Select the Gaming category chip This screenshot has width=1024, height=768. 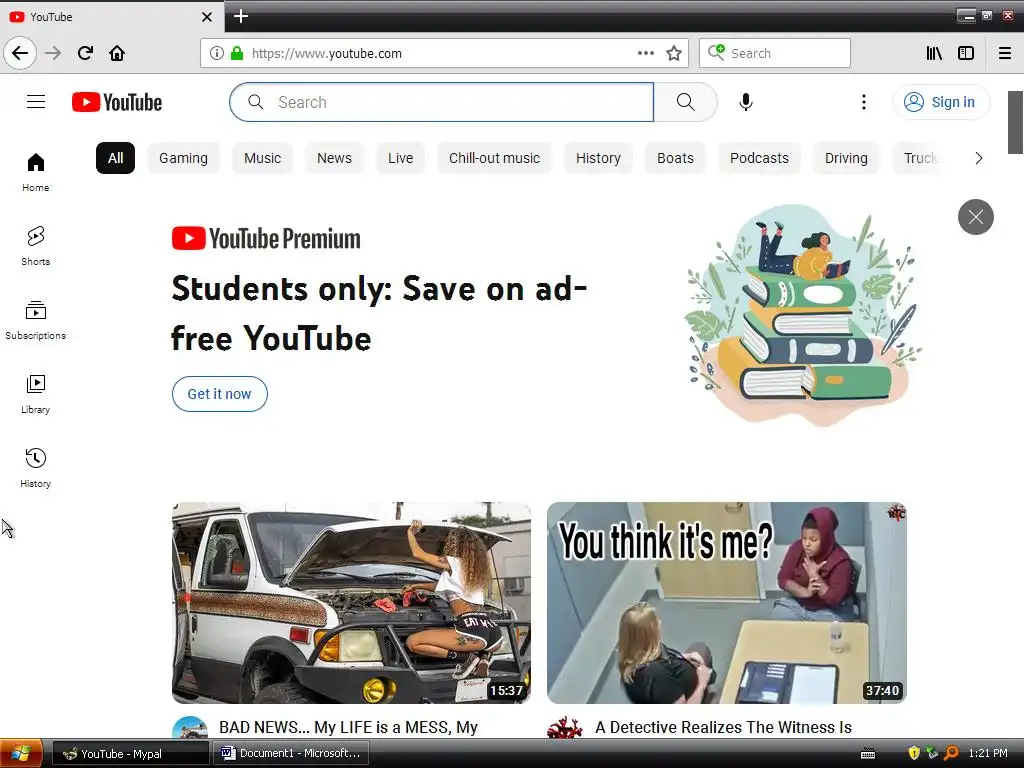pos(184,158)
